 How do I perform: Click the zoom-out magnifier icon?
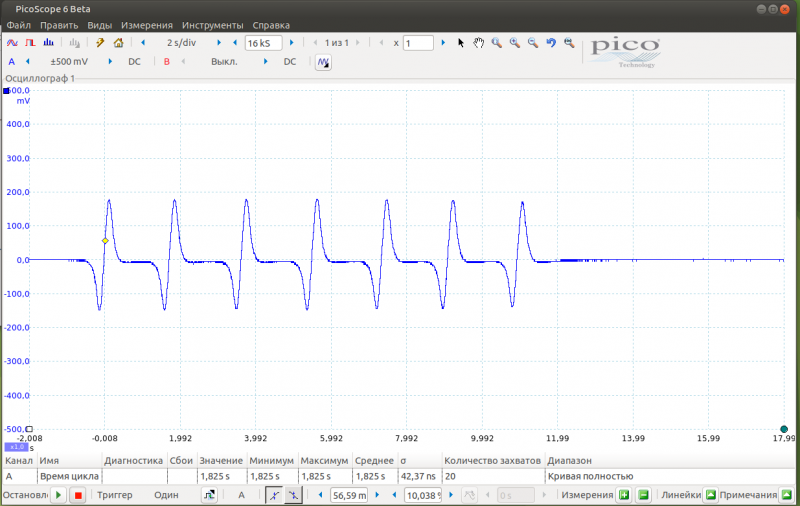[532, 43]
